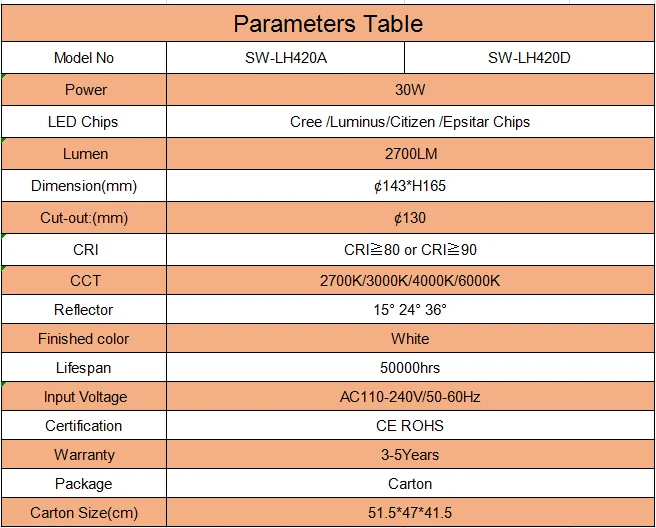
Task: Select the 51.5*47*41.5 carton size cell
Action: tap(410, 513)
